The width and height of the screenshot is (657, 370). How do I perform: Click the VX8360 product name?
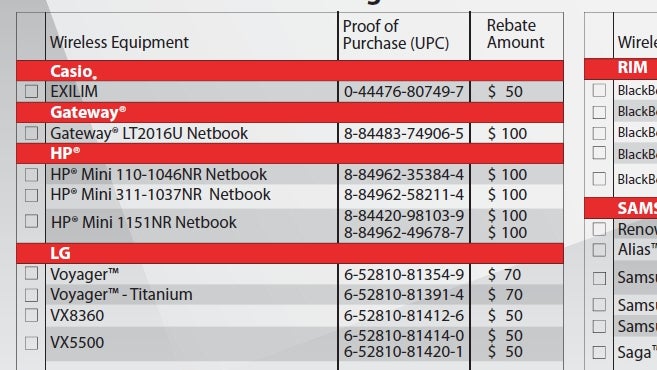(x=77, y=316)
